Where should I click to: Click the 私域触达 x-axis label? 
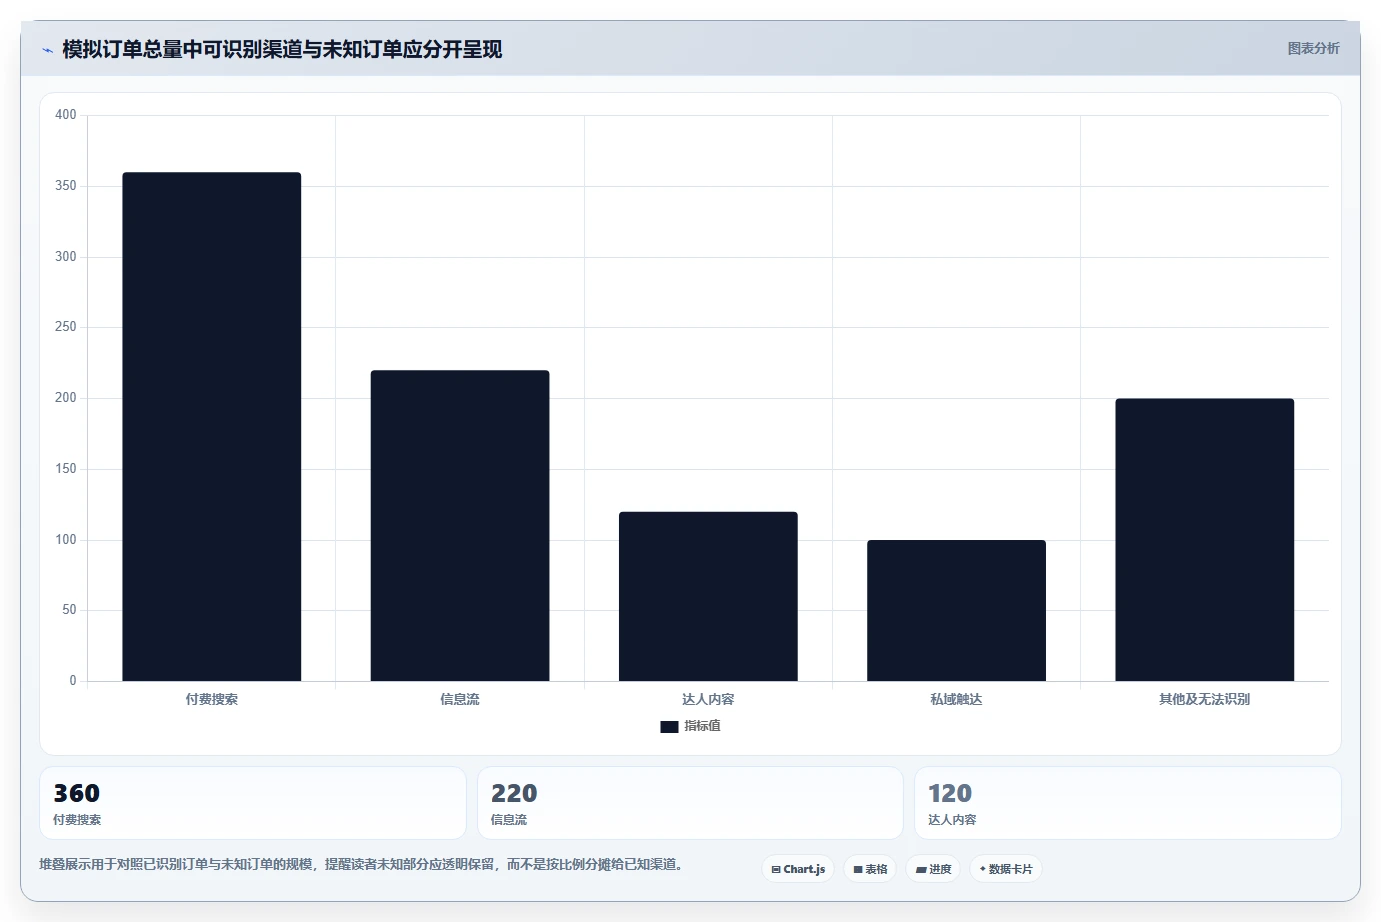(x=956, y=699)
